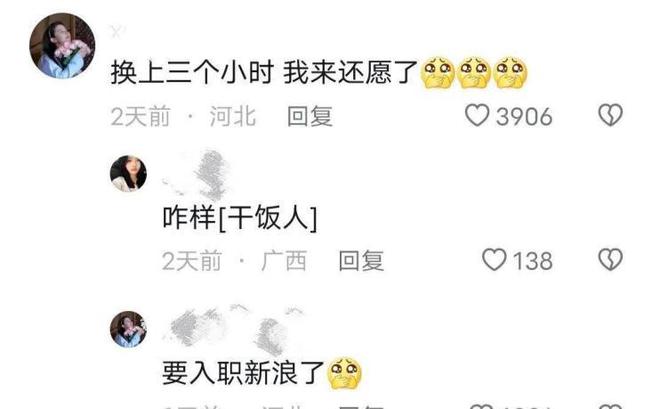The width and height of the screenshot is (660, 409).
Task: Open avatar of the 要入职新浪了 replier
Action: [128, 329]
